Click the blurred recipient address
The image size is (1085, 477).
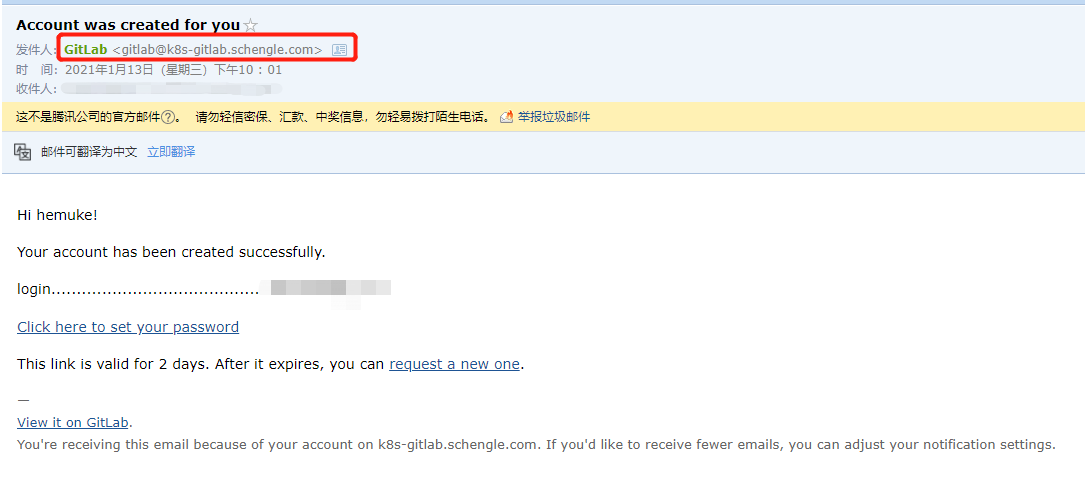click(x=172, y=89)
